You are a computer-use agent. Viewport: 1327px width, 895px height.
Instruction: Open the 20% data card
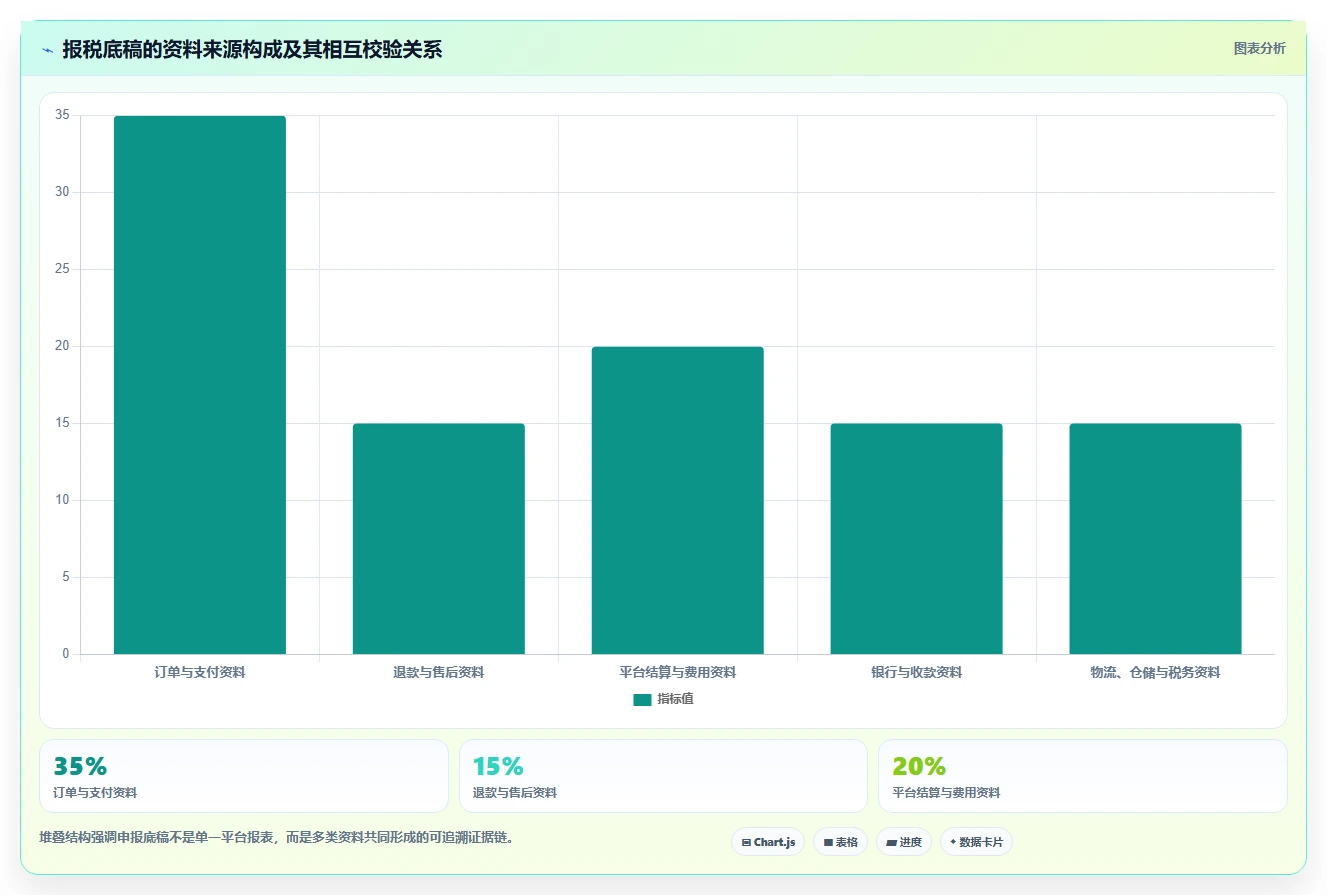(1083, 776)
